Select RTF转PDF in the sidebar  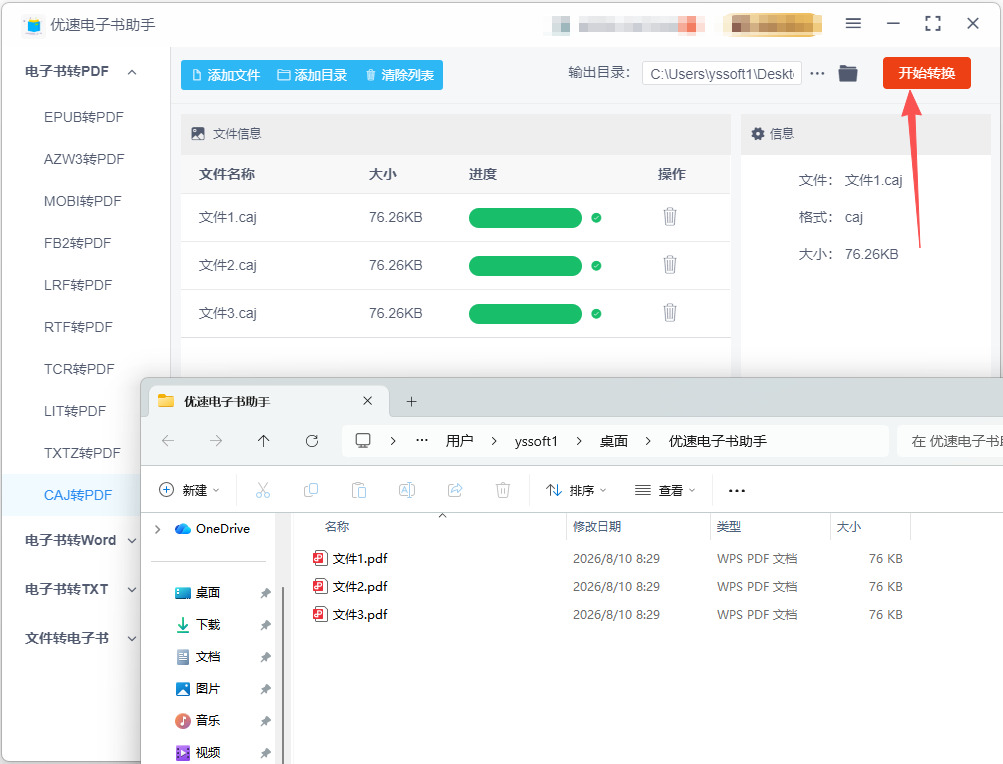(x=78, y=327)
